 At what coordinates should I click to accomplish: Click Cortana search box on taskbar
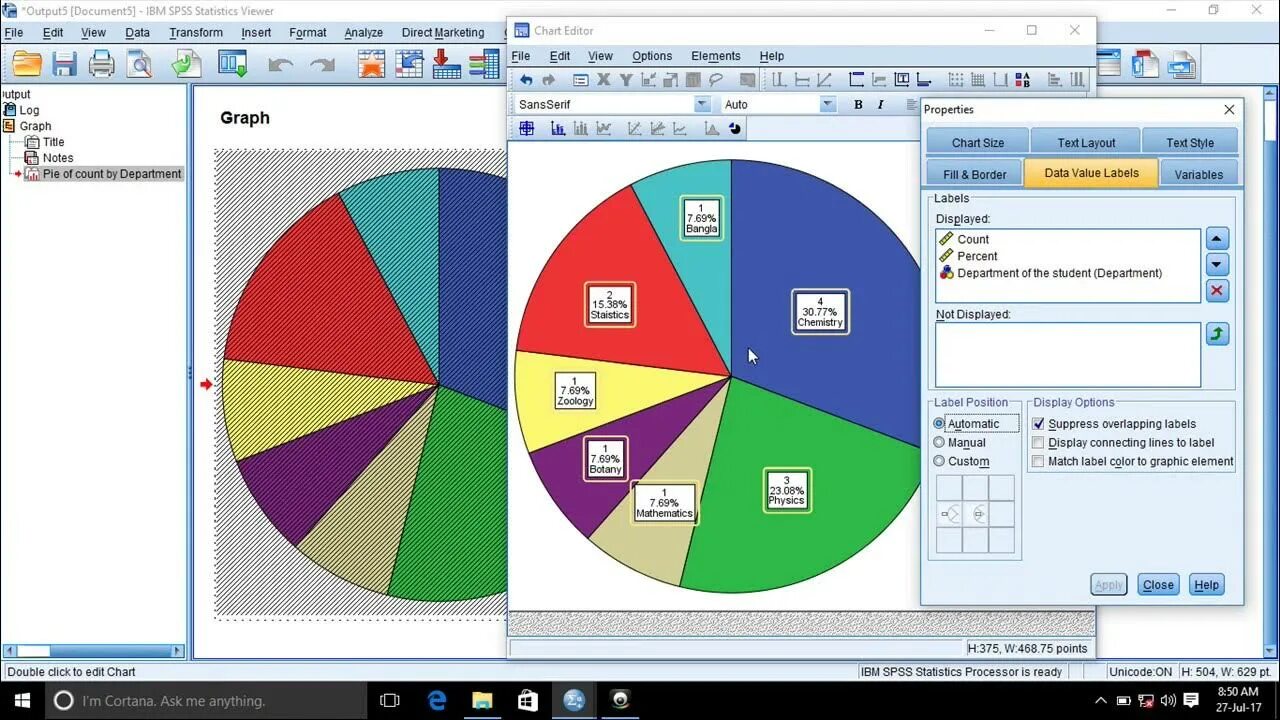(x=208, y=700)
